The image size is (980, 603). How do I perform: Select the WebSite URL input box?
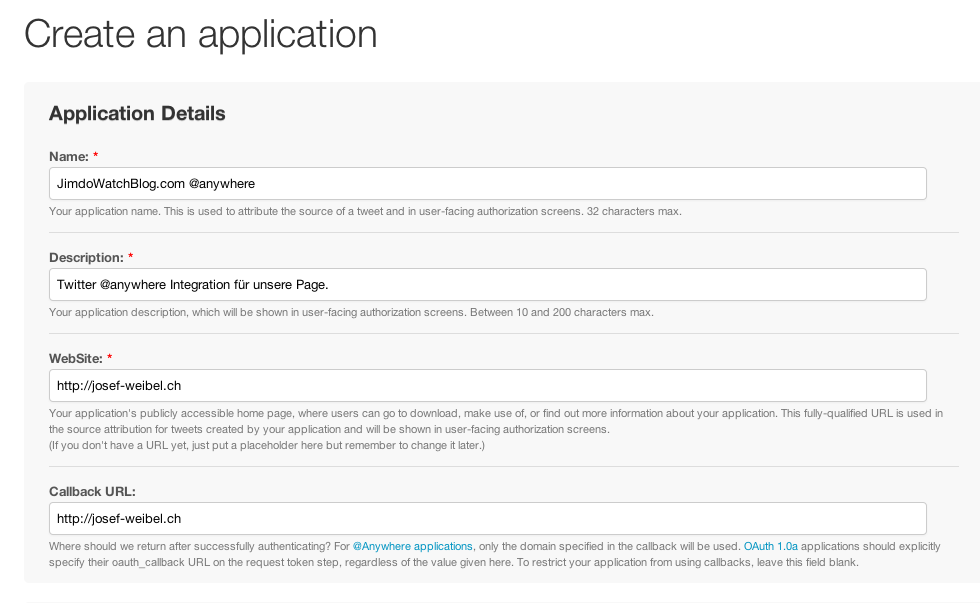[x=488, y=385]
